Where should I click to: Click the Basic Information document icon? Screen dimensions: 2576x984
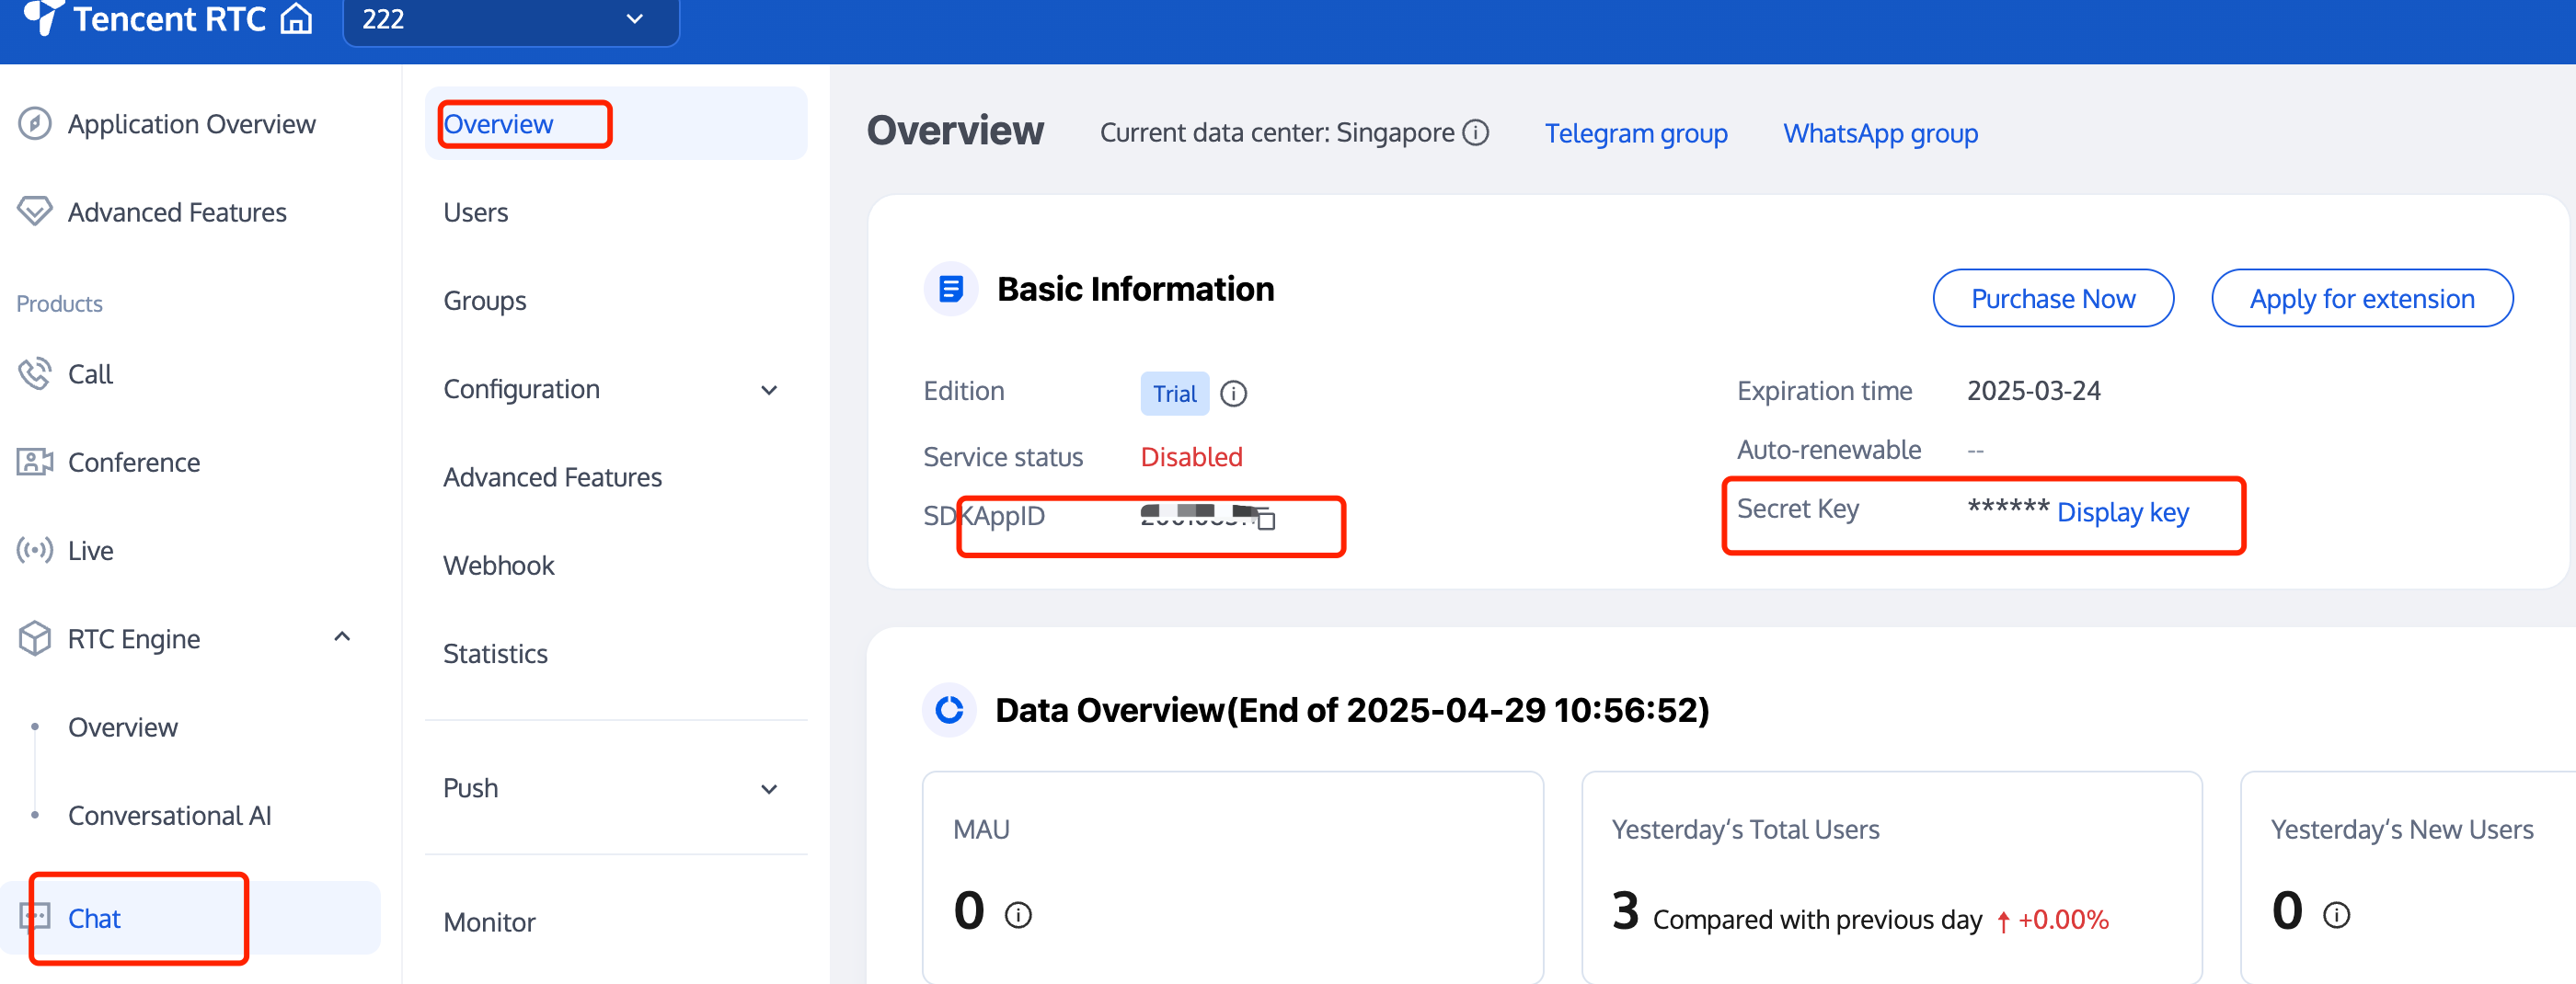pyautogui.click(x=950, y=289)
